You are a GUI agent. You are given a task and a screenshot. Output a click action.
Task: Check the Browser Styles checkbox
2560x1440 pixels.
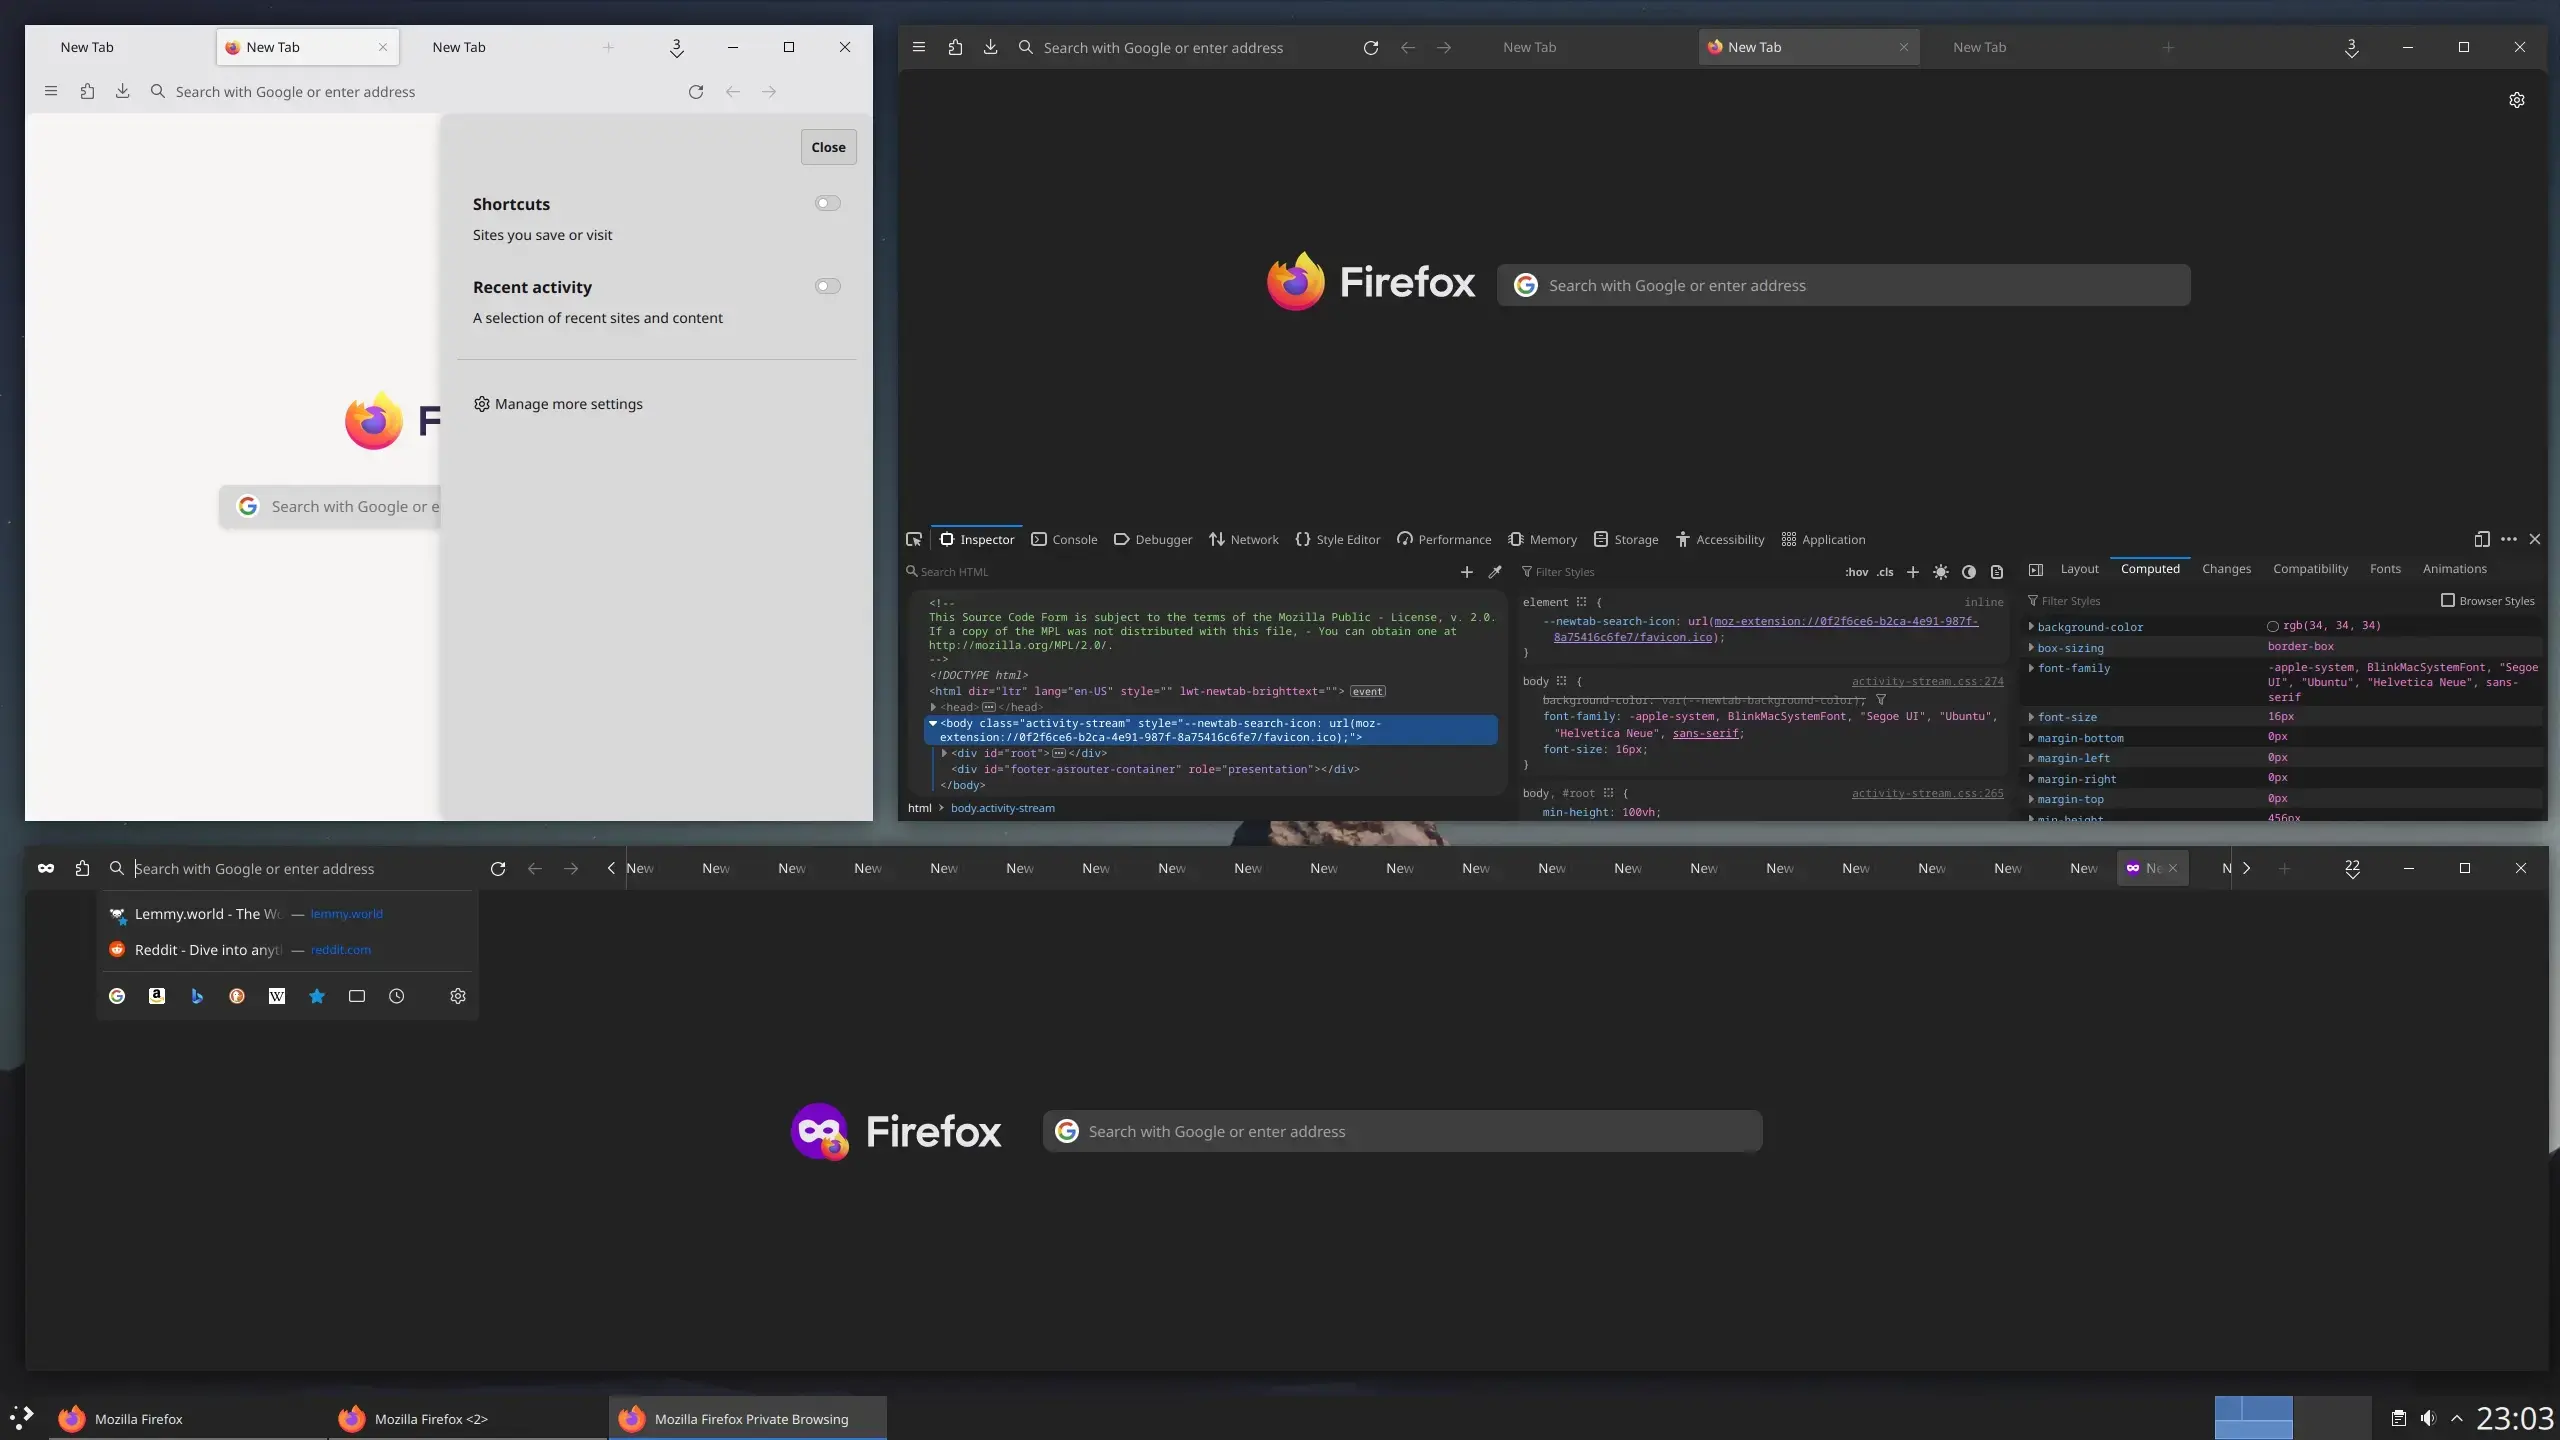[x=2448, y=600]
